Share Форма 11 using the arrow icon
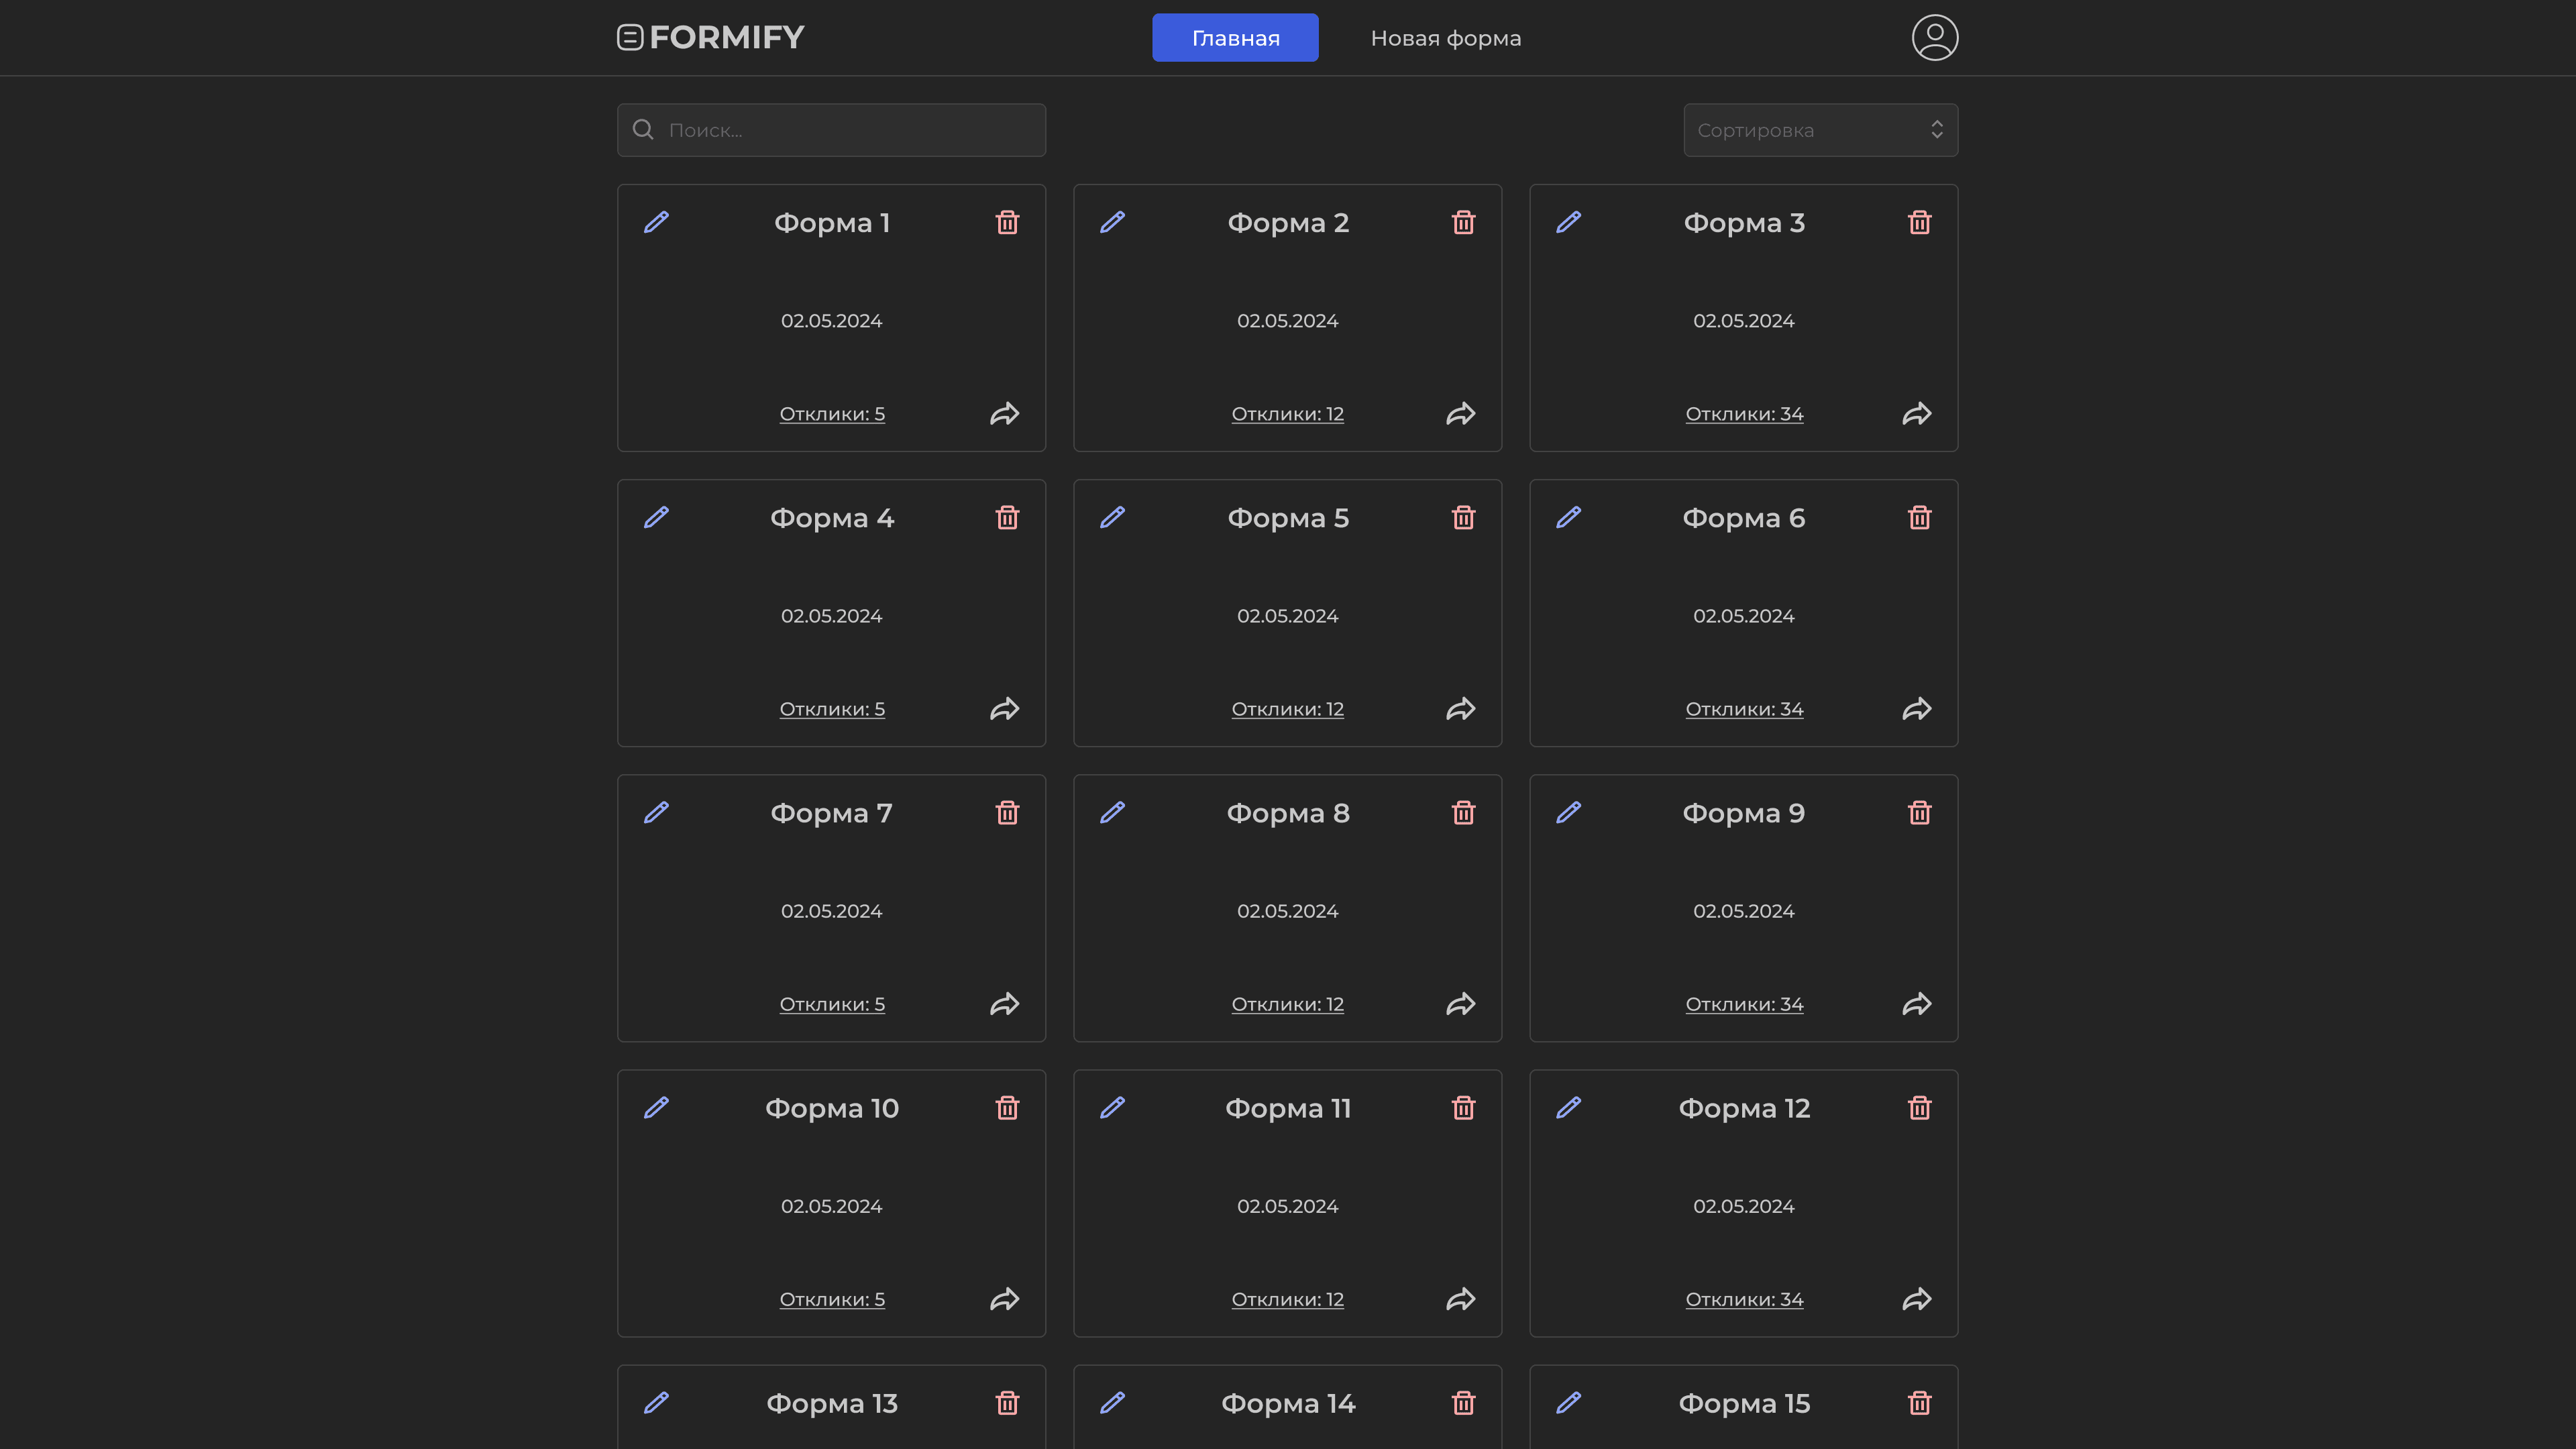Viewport: 2576px width, 1449px height. 1461,1298
